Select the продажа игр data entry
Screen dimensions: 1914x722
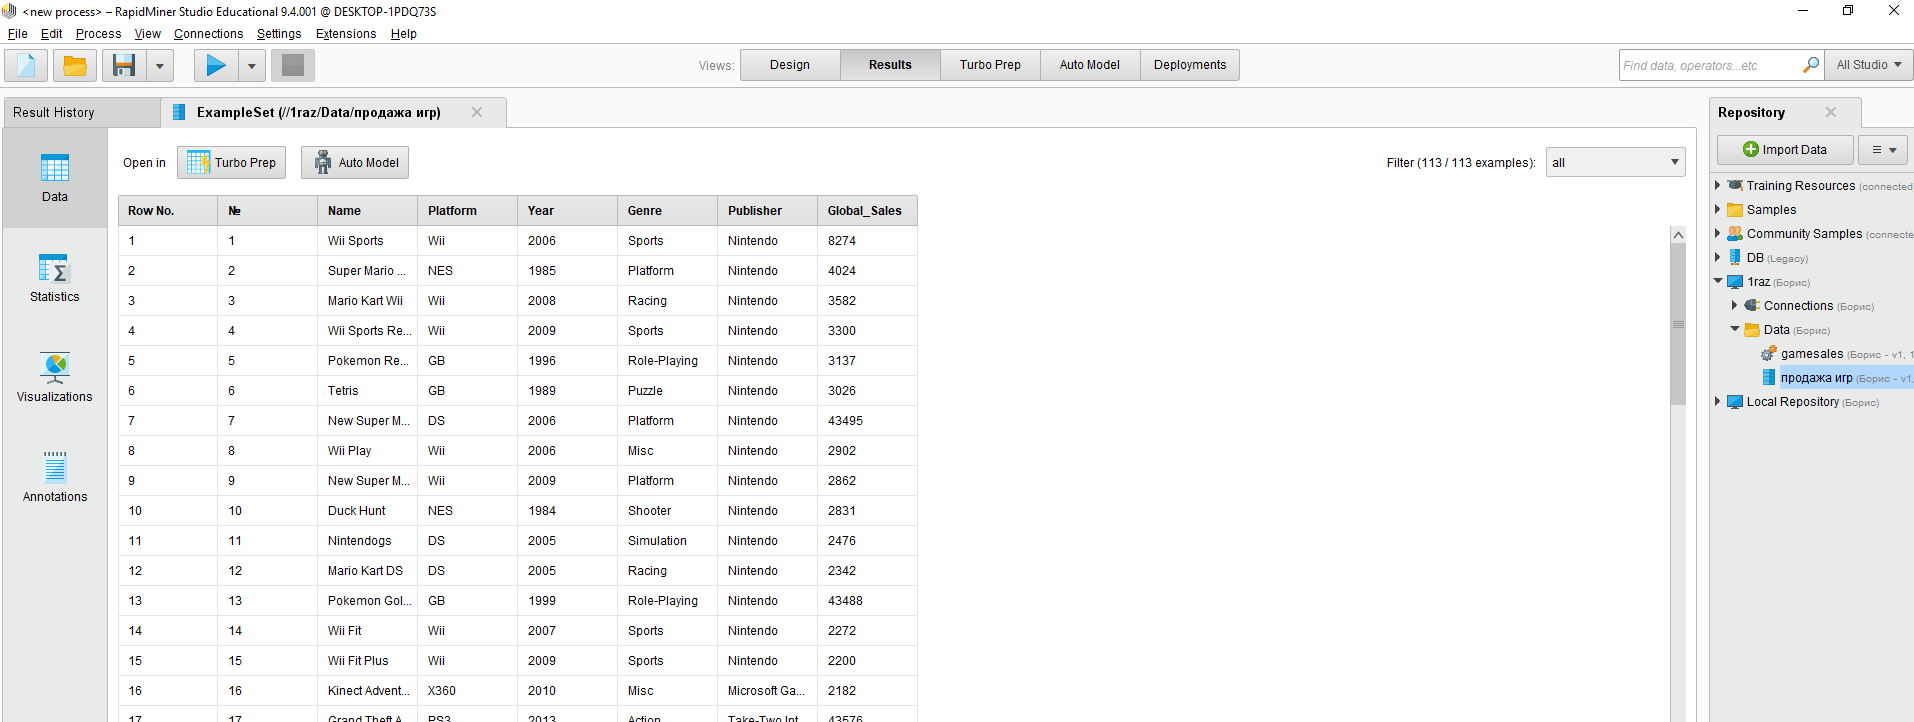(x=1816, y=378)
